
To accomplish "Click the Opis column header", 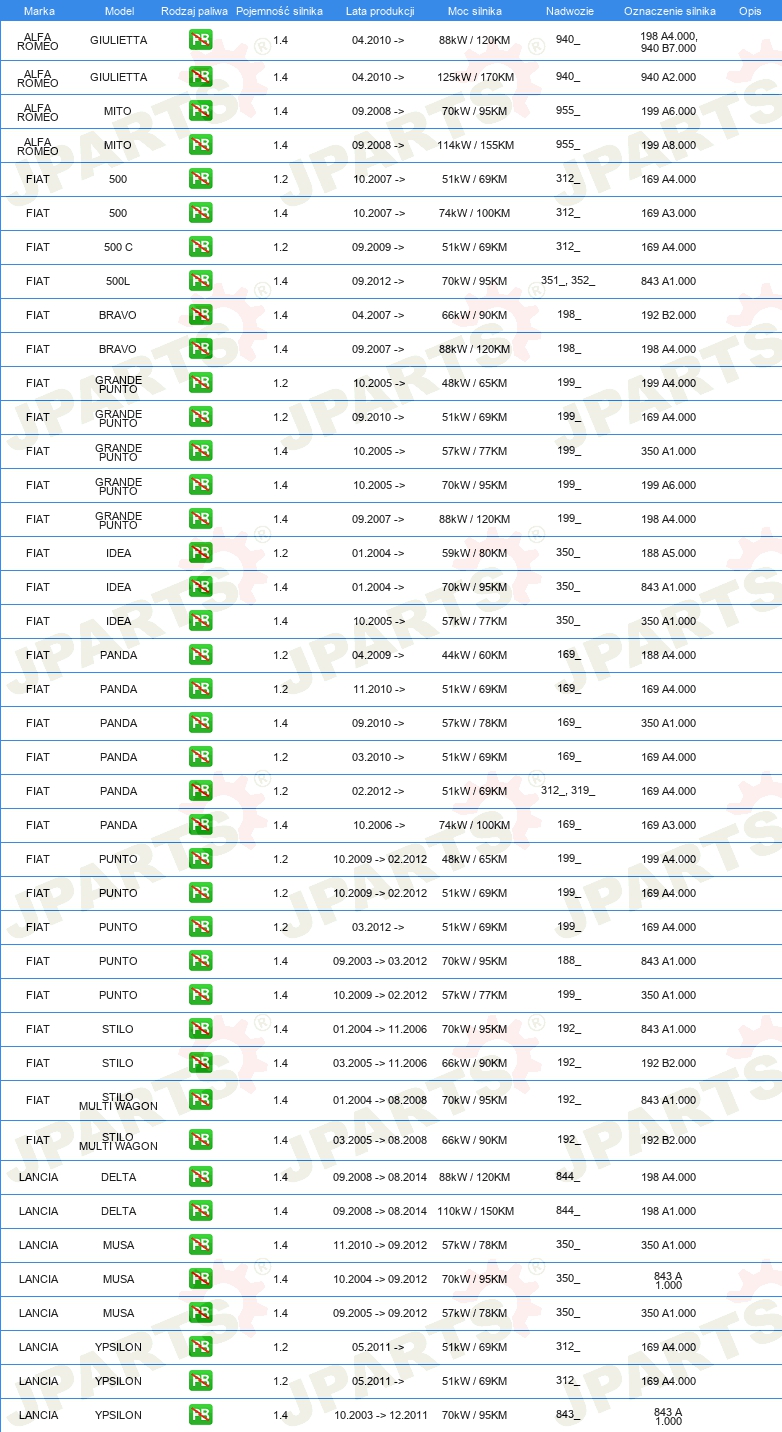I will point(749,11).
